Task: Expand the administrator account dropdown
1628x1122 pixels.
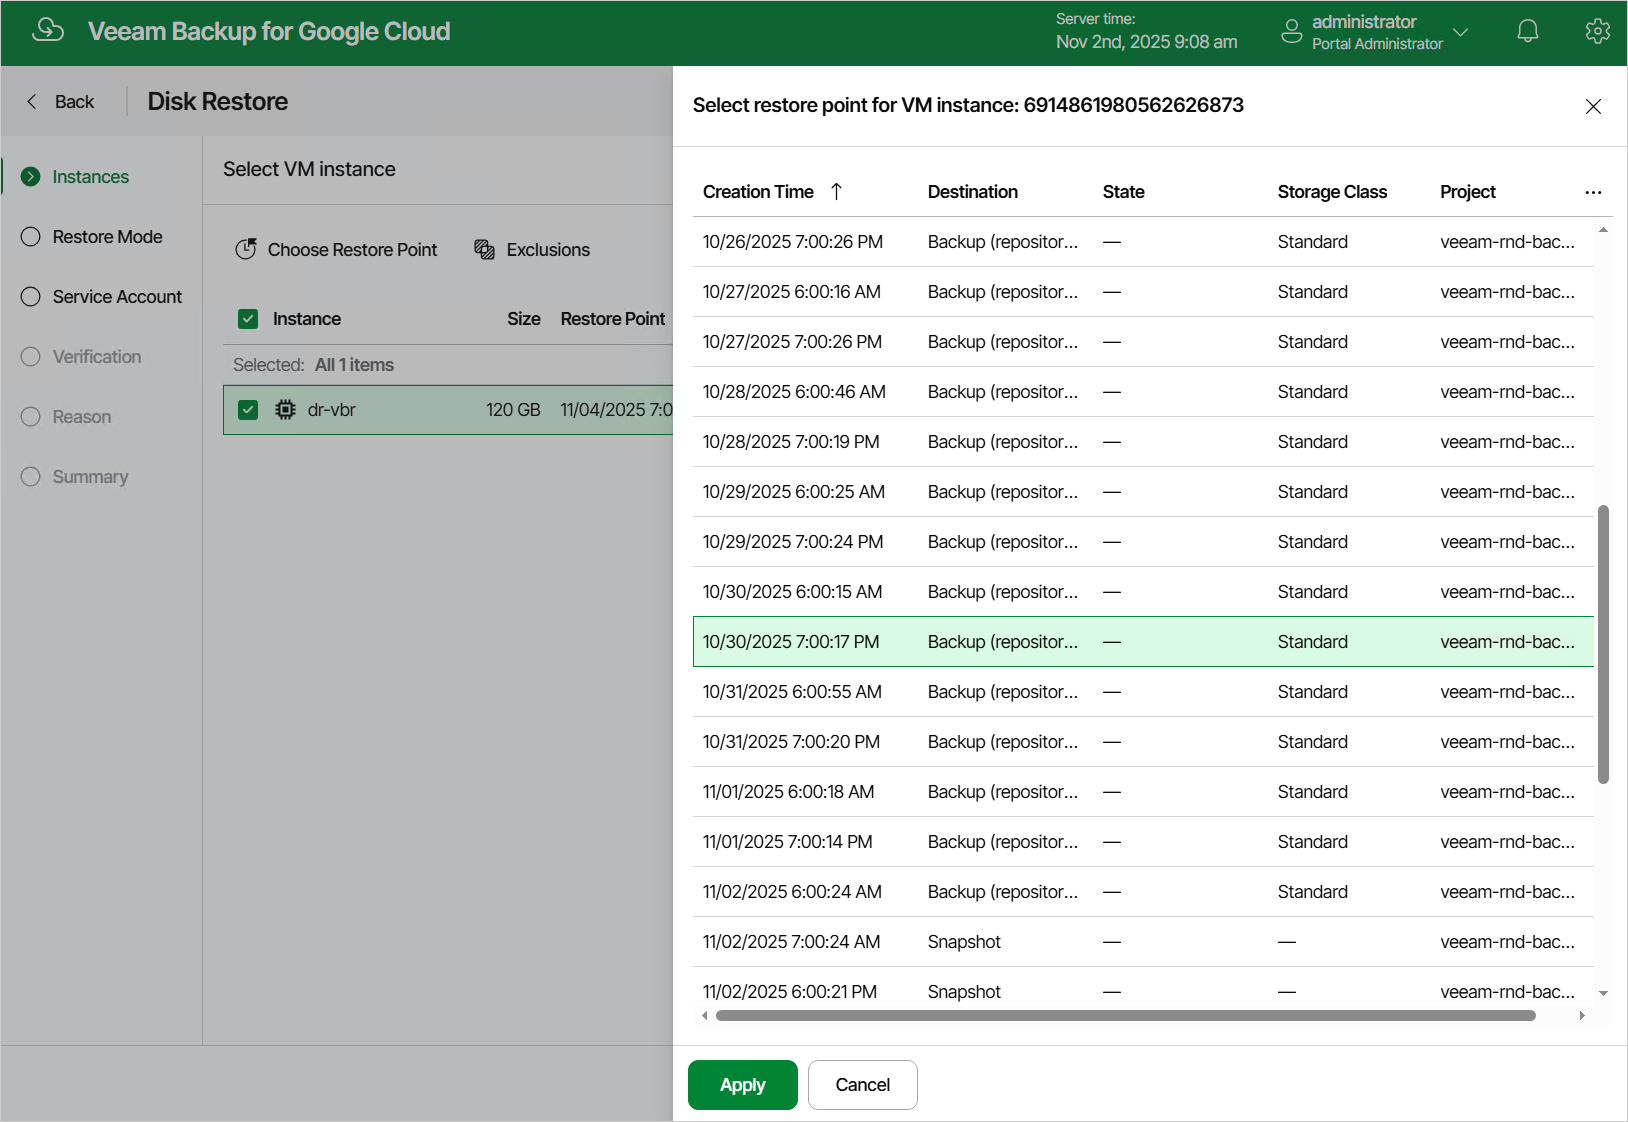Action: coord(1460,32)
